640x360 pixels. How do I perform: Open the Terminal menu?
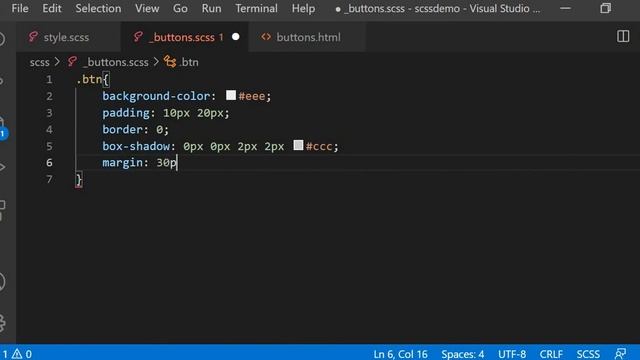pyautogui.click(x=256, y=8)
